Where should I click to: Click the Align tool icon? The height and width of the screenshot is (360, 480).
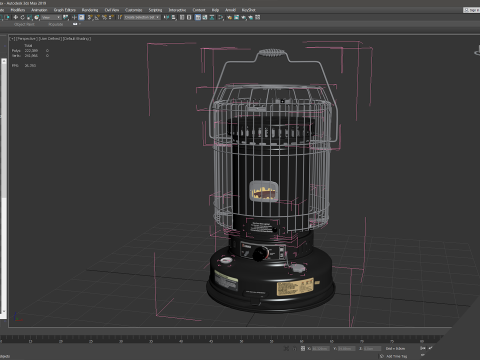pyautogui.click(x=174, y=17)
